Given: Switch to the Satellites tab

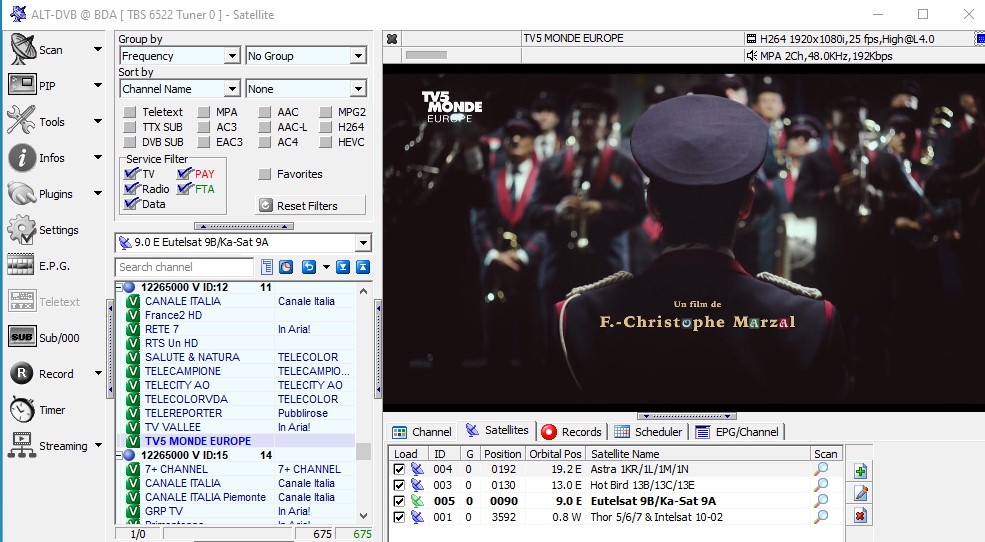Looking at the screenshot, I should [x=497, y=430].
